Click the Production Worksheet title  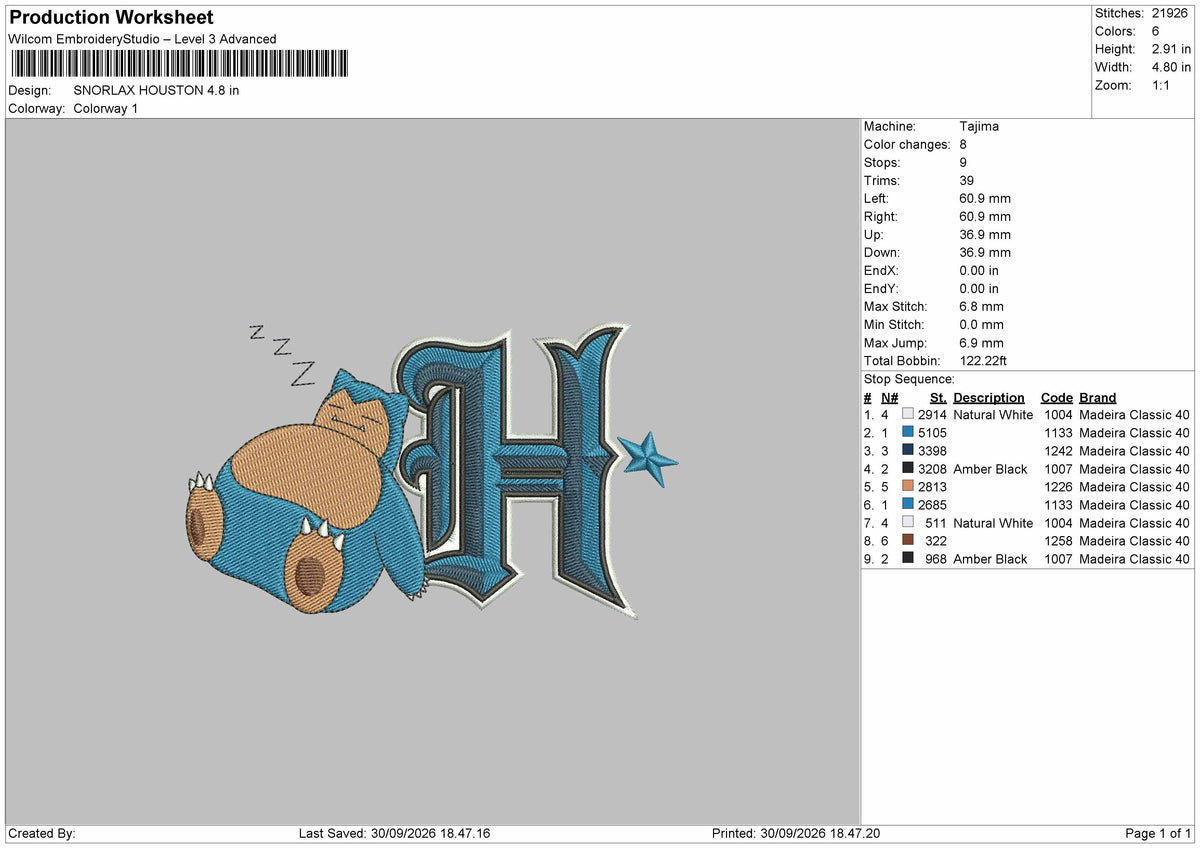click(x=111, y=18)
